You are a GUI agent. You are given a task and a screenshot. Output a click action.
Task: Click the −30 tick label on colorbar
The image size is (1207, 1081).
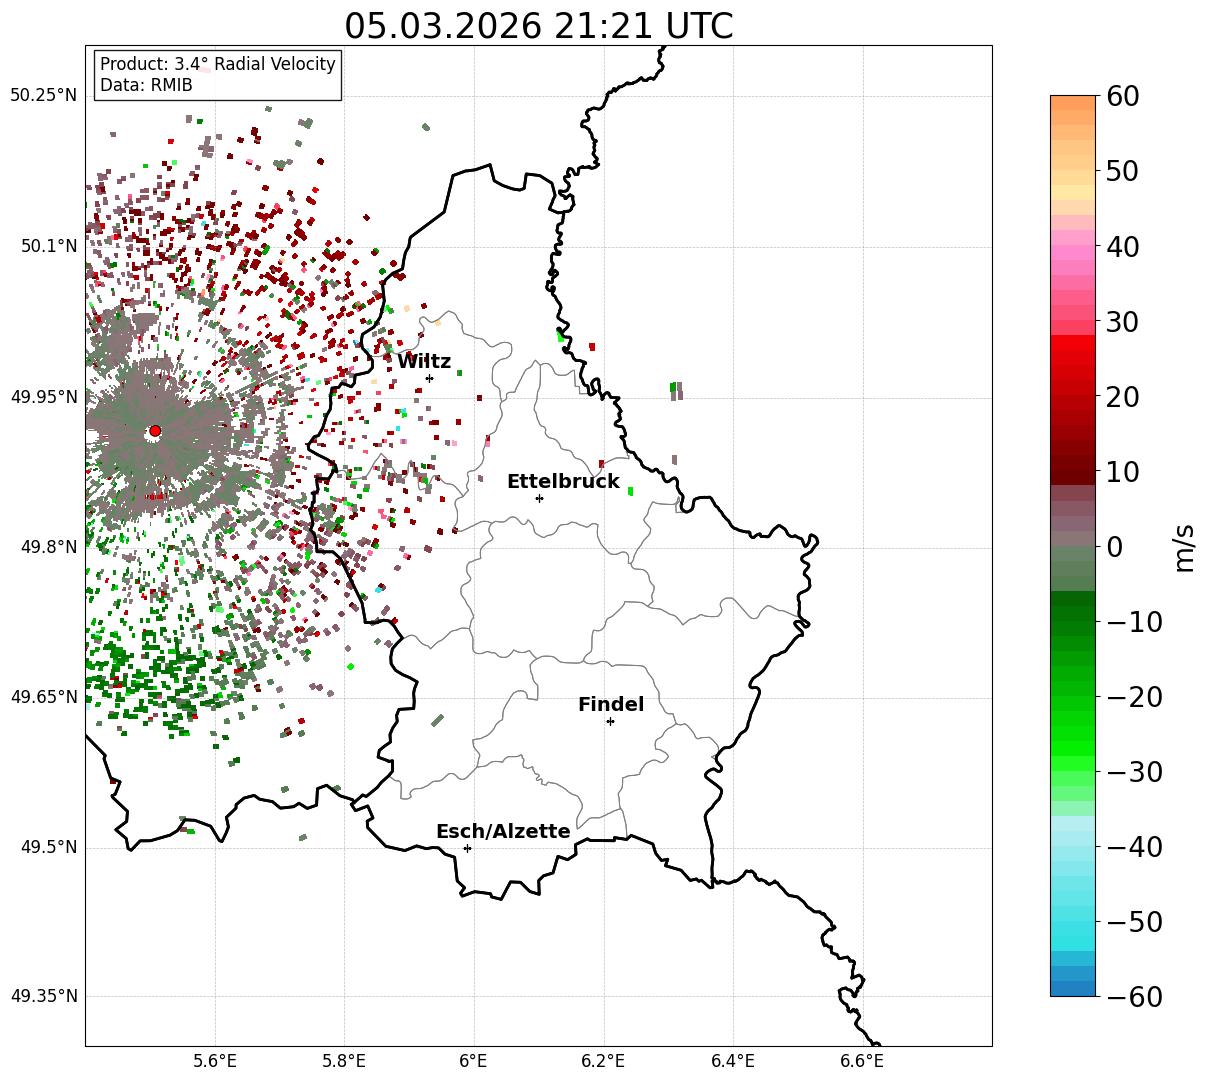(1134, 772)
